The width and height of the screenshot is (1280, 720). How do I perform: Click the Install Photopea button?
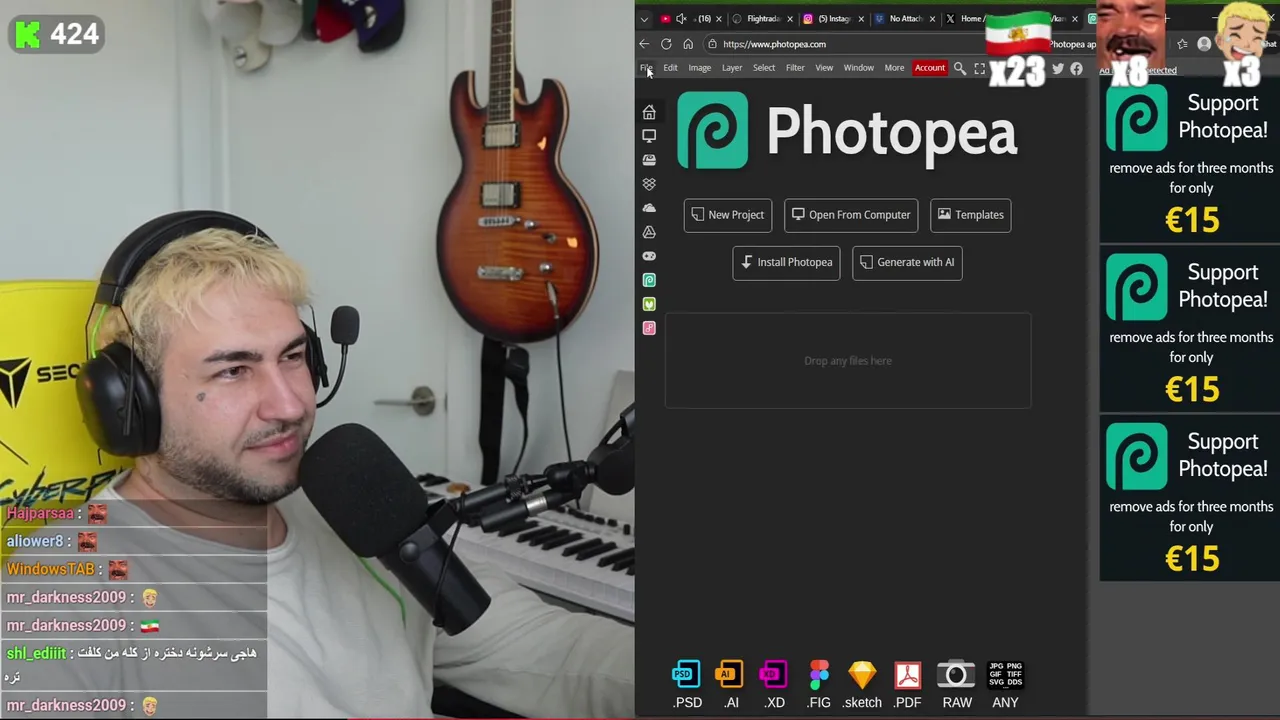(786, 262)
